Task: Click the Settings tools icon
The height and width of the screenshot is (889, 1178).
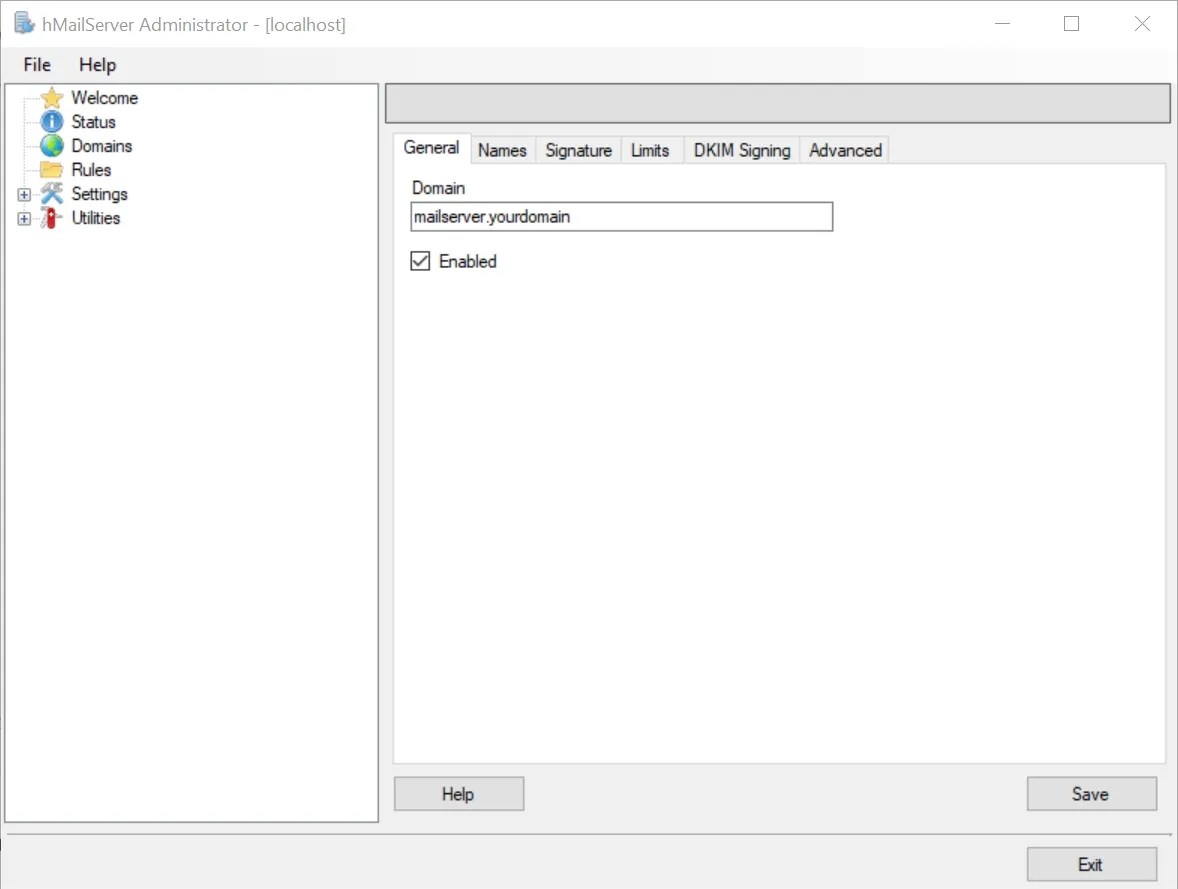Action: click(x=52, y=194)
